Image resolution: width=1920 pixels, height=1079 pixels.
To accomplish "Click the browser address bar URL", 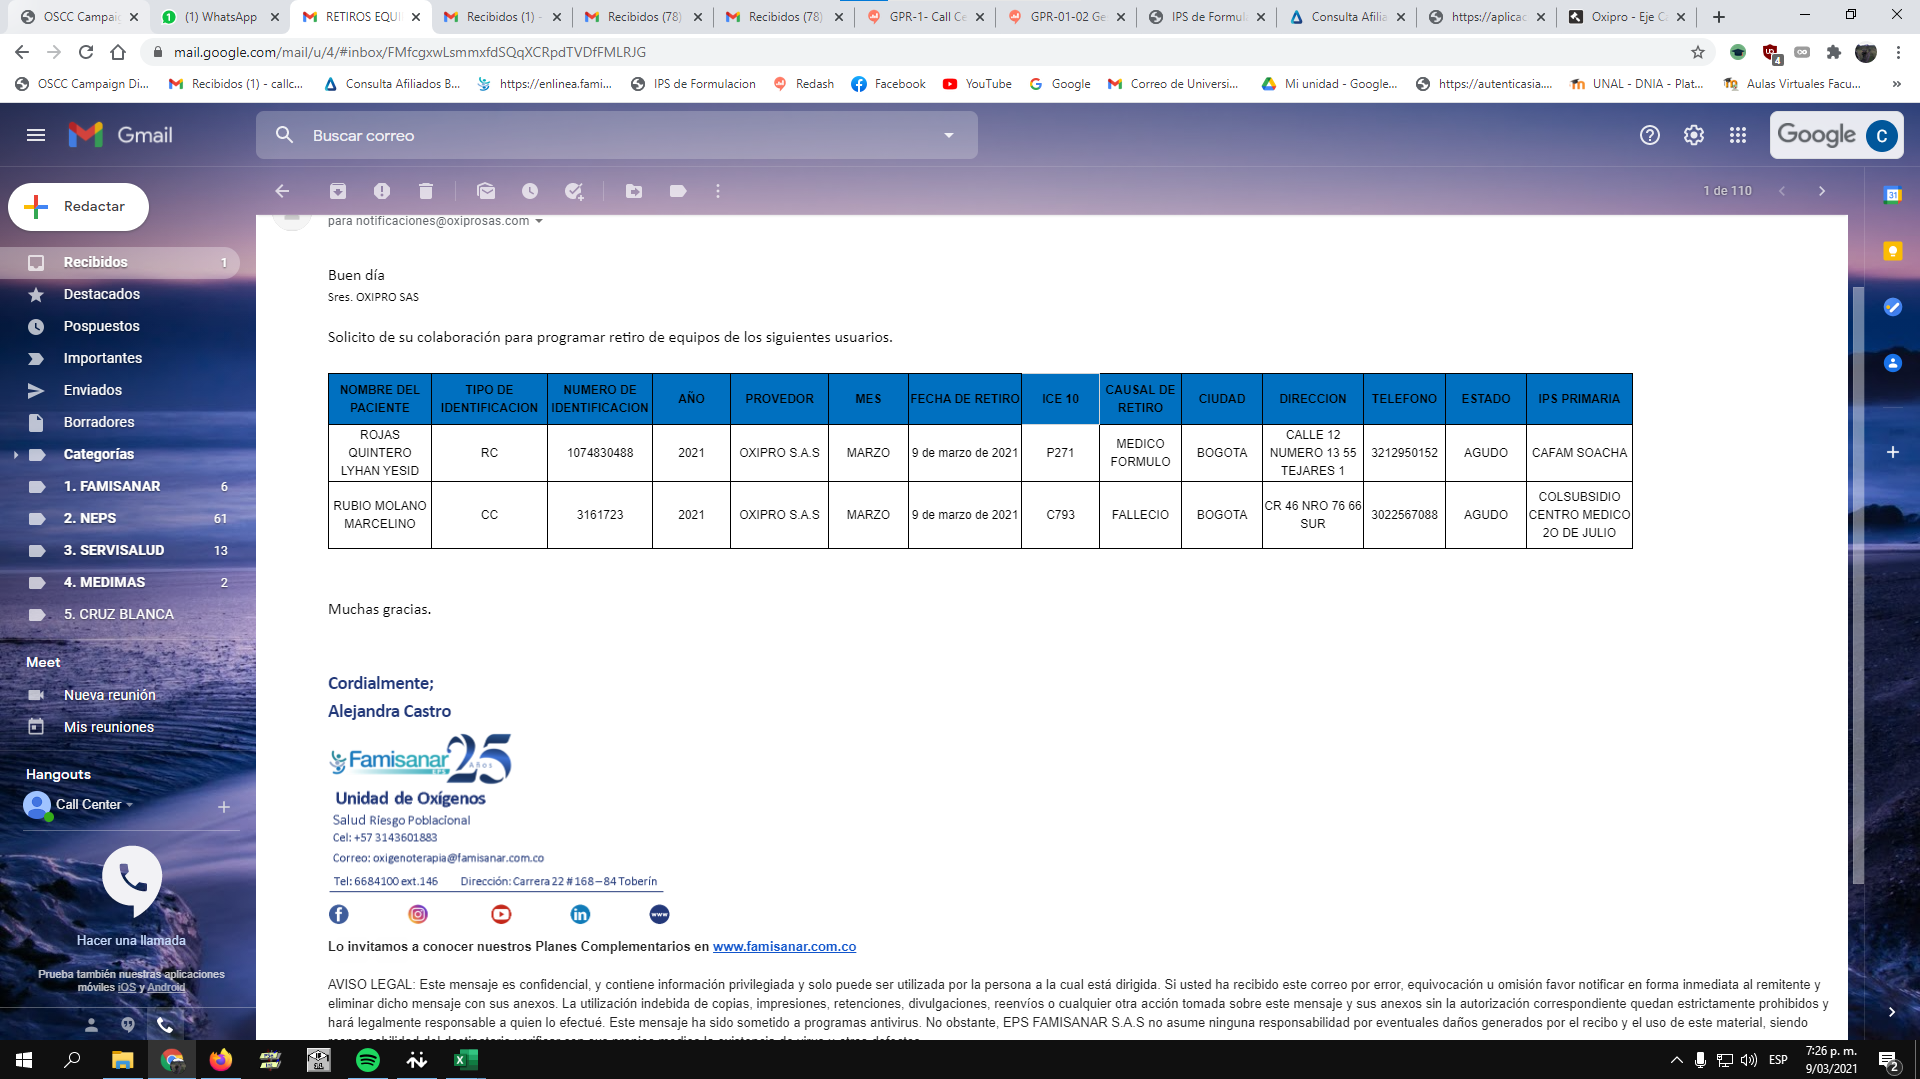I will coord(410,52).
